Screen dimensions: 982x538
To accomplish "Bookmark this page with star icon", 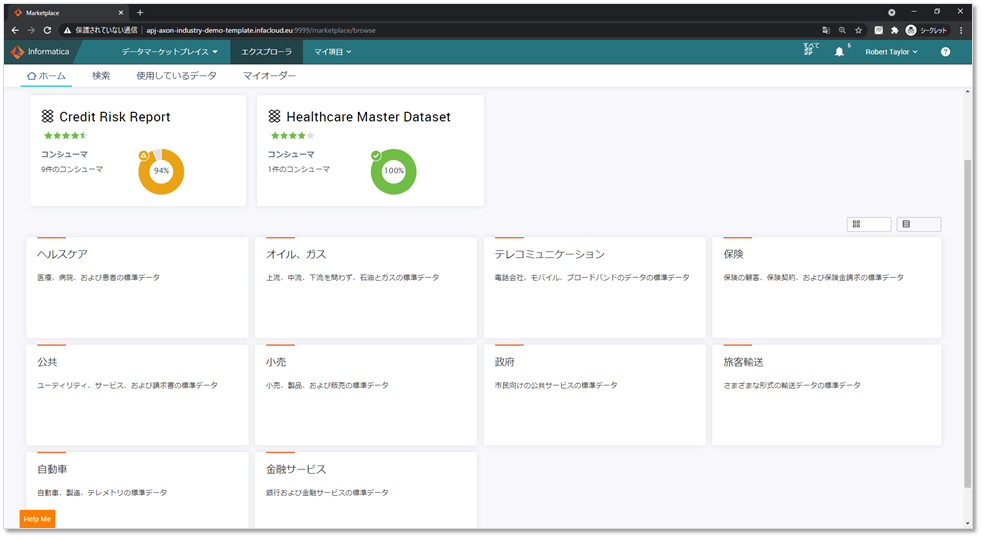I will click(859, 30).
